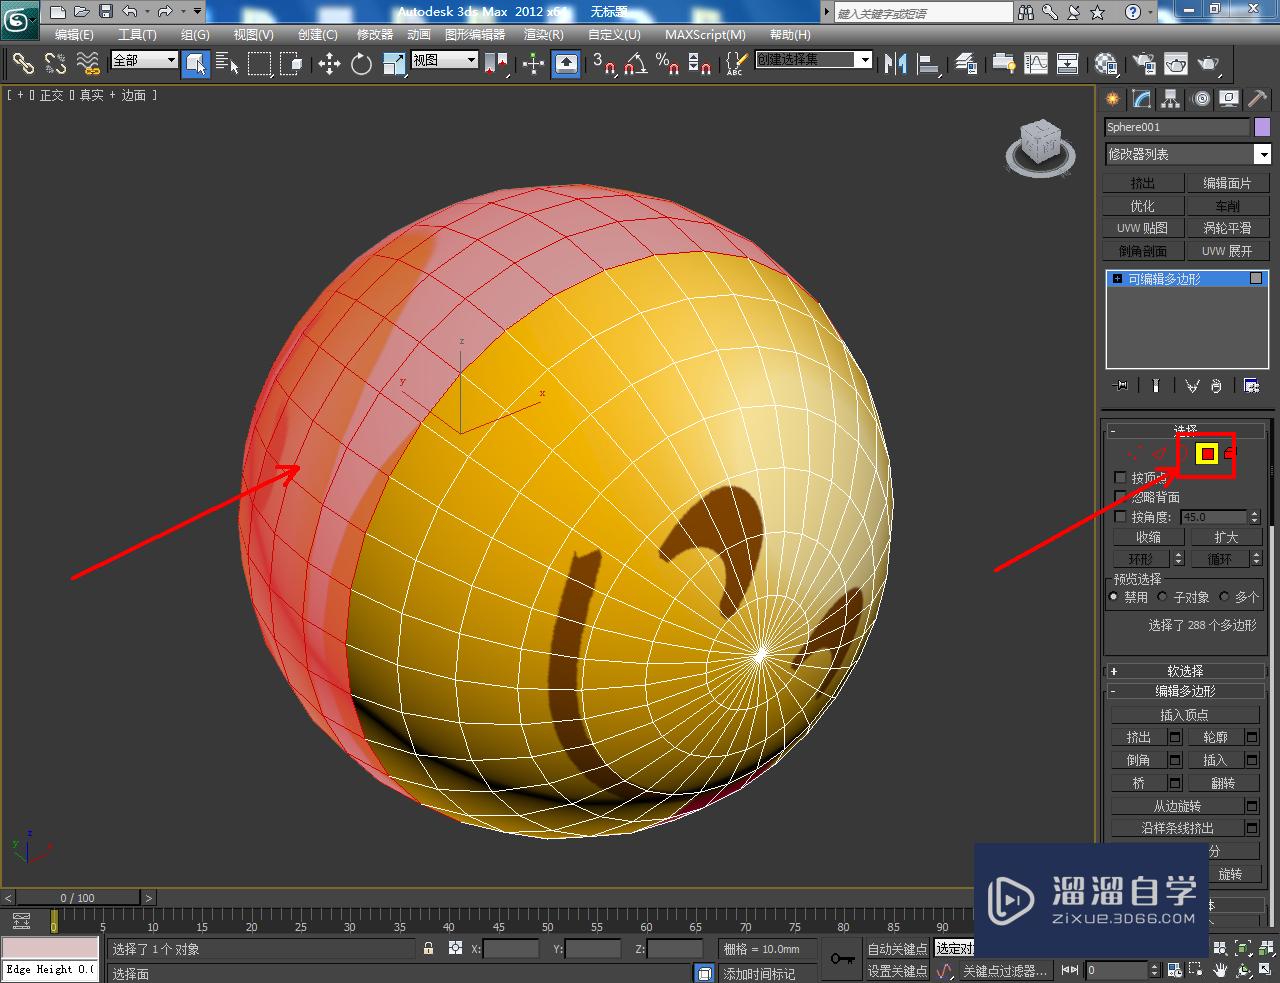Open the Select by Name list icon

point(228,64)
